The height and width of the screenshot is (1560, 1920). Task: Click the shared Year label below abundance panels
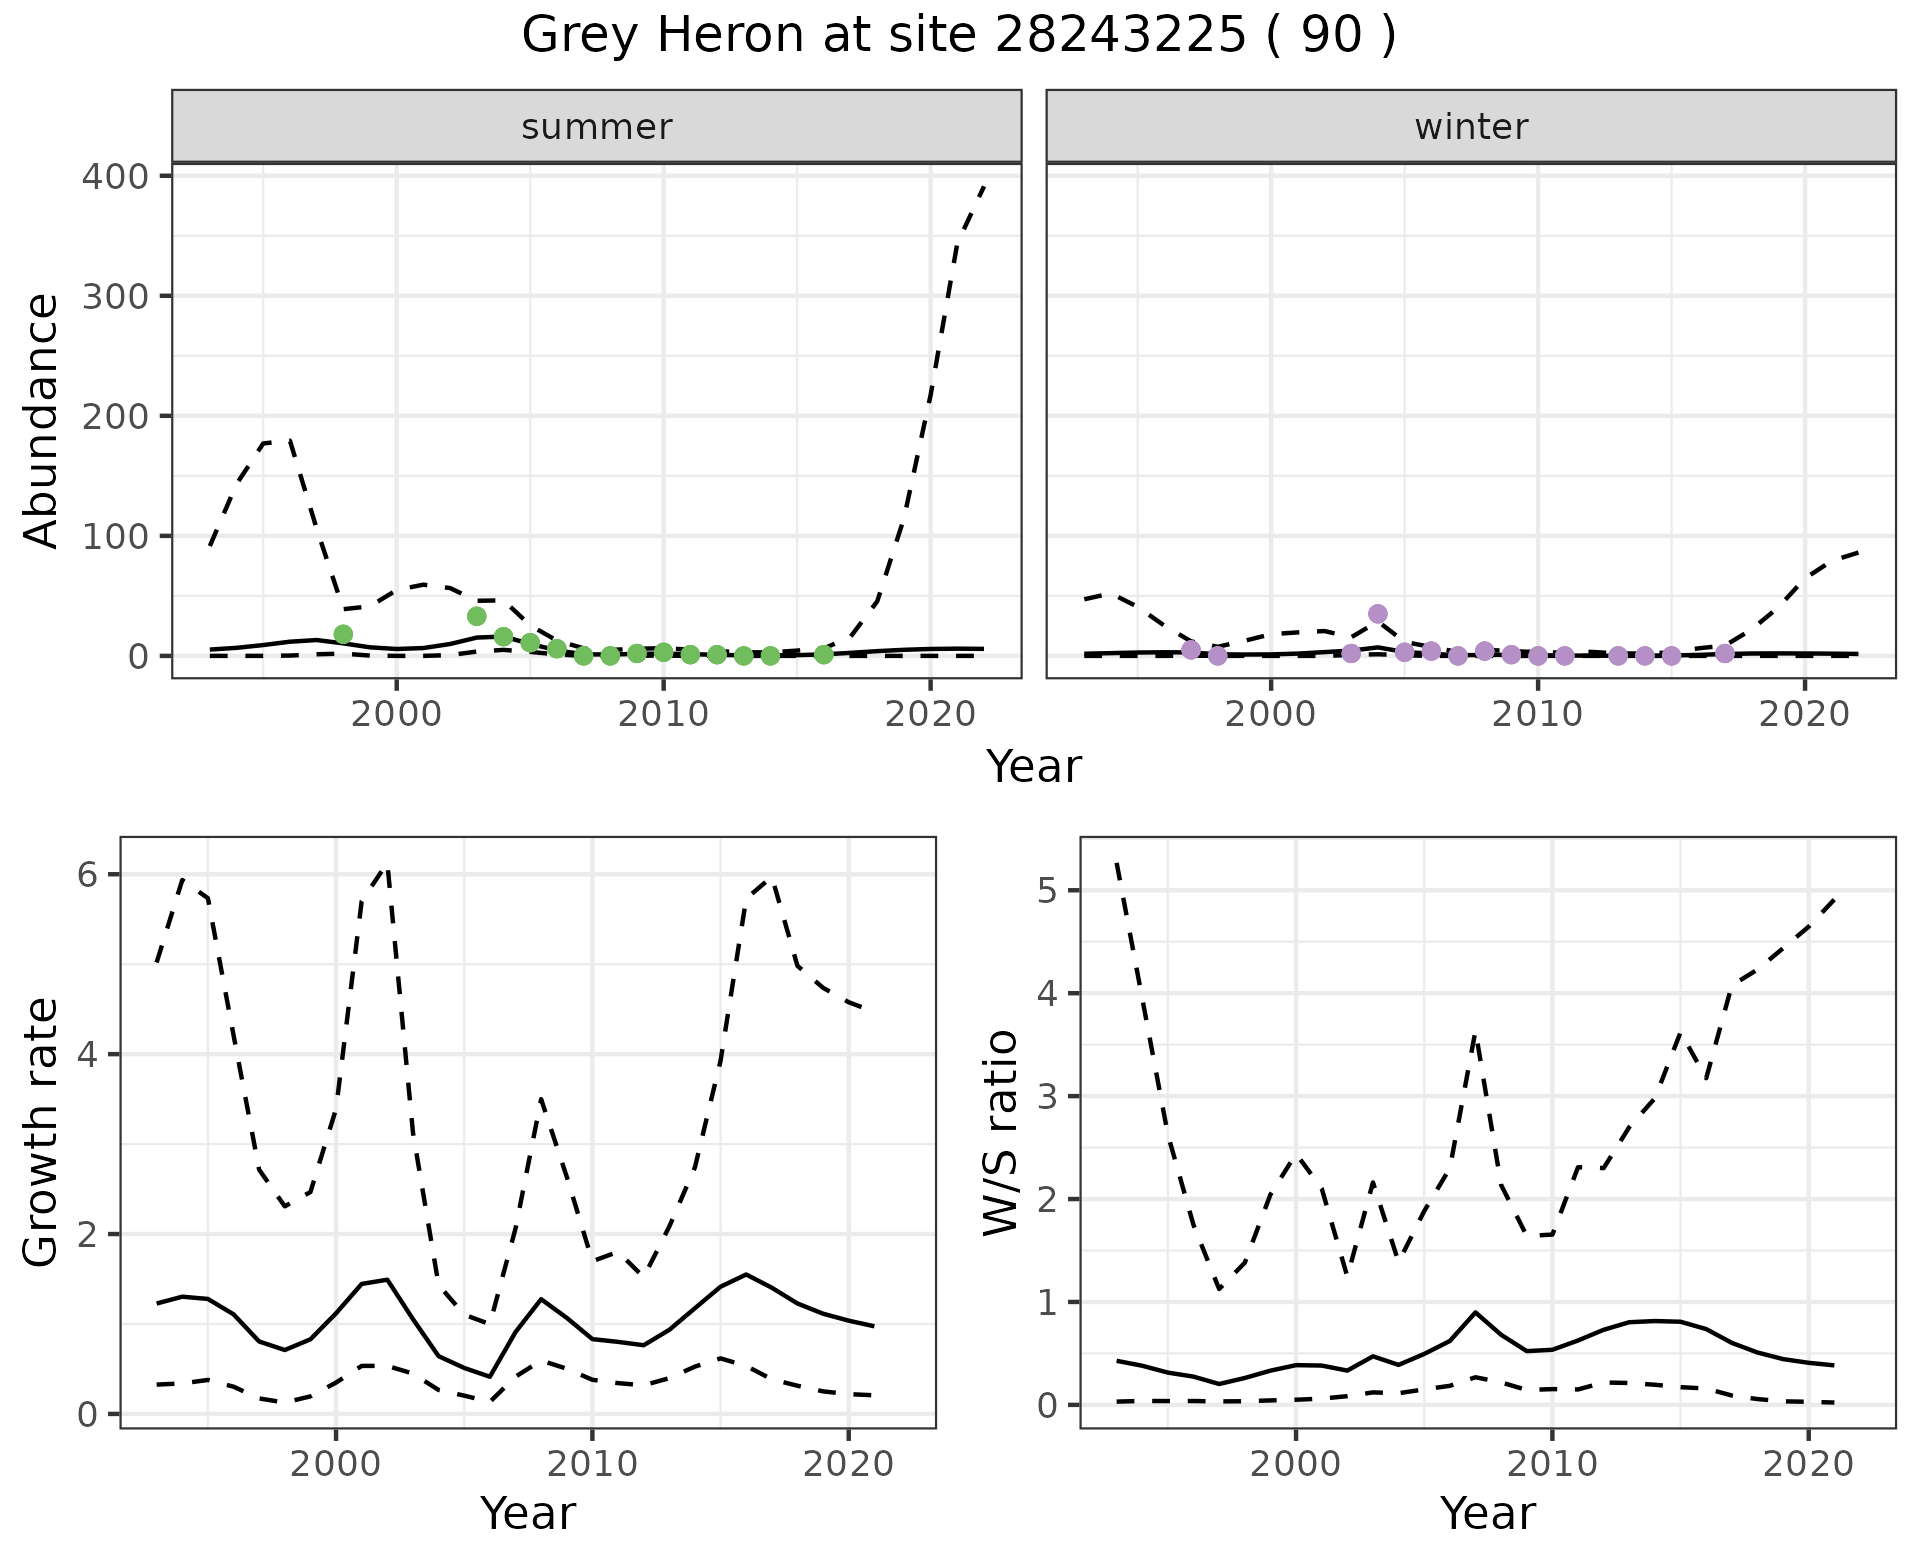click(x=1033, y=767)
